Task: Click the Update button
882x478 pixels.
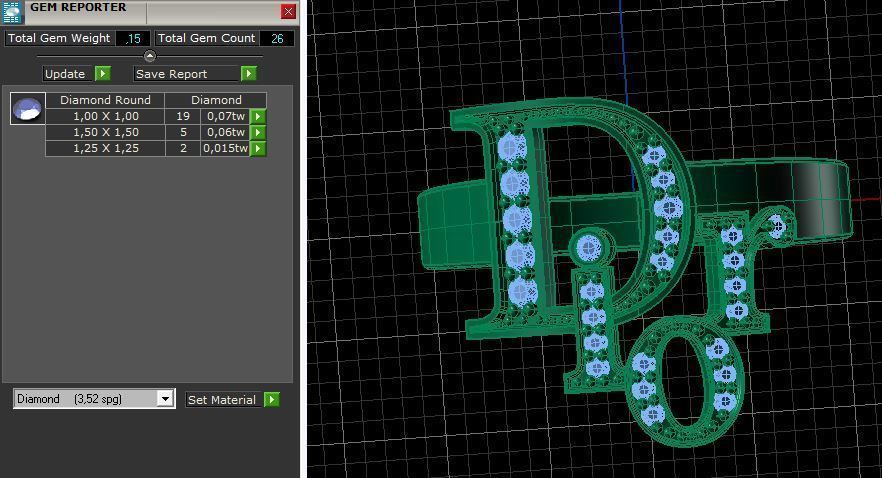Action: 66,74
